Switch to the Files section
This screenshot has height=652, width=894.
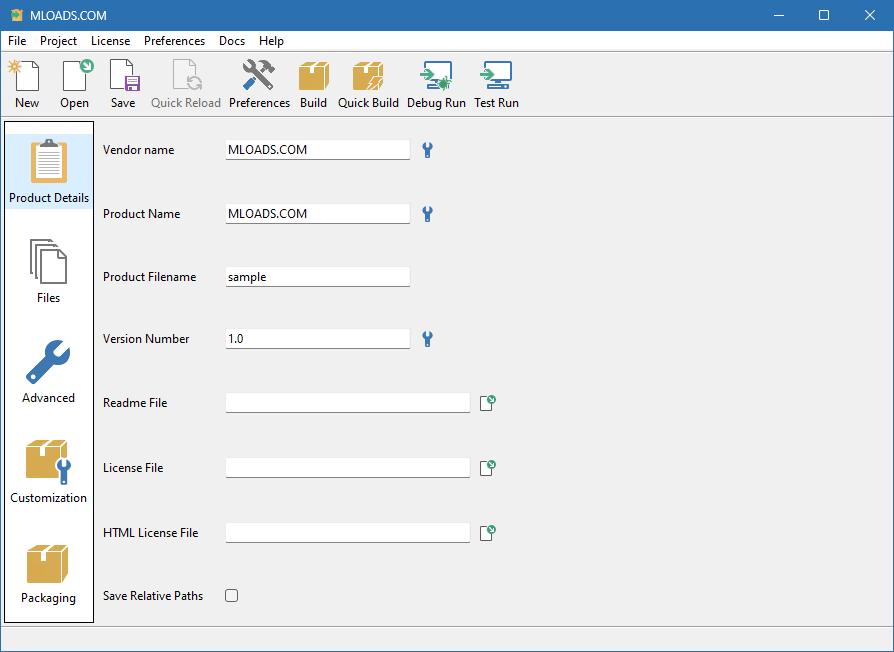click(x=49, y=271)
